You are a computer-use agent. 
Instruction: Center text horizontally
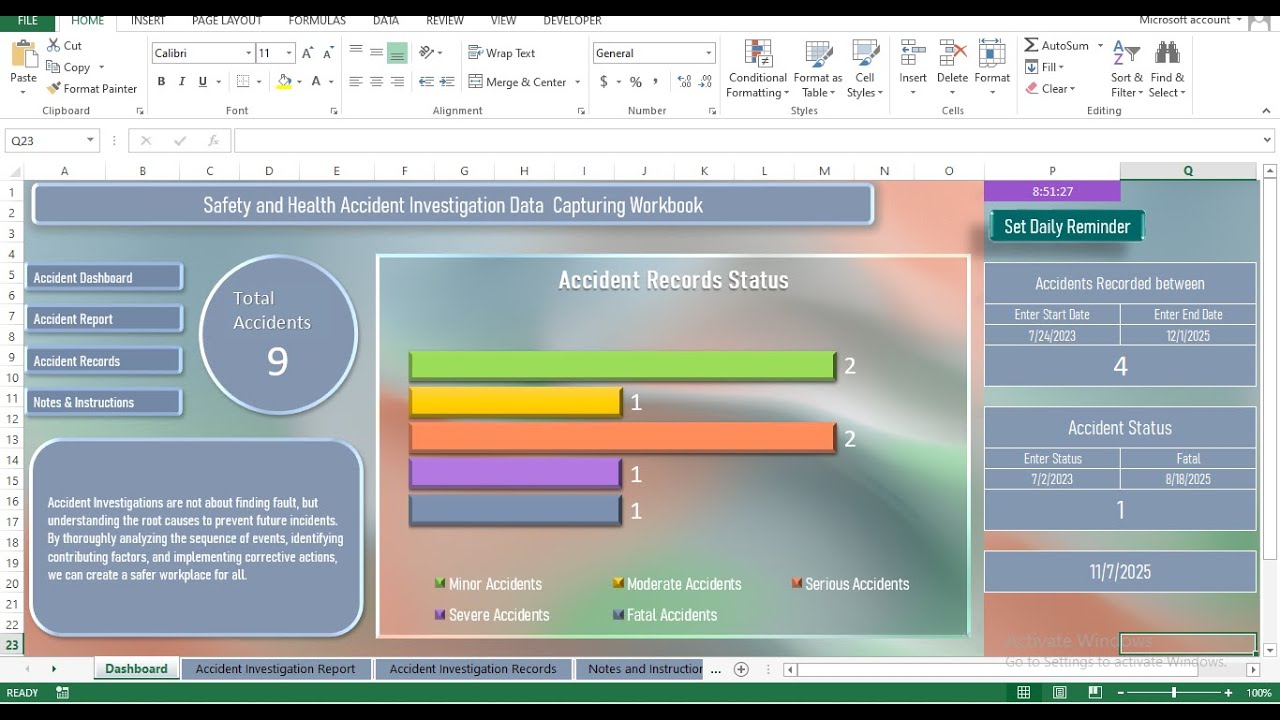pyautogui.click(x=377, y=82)
